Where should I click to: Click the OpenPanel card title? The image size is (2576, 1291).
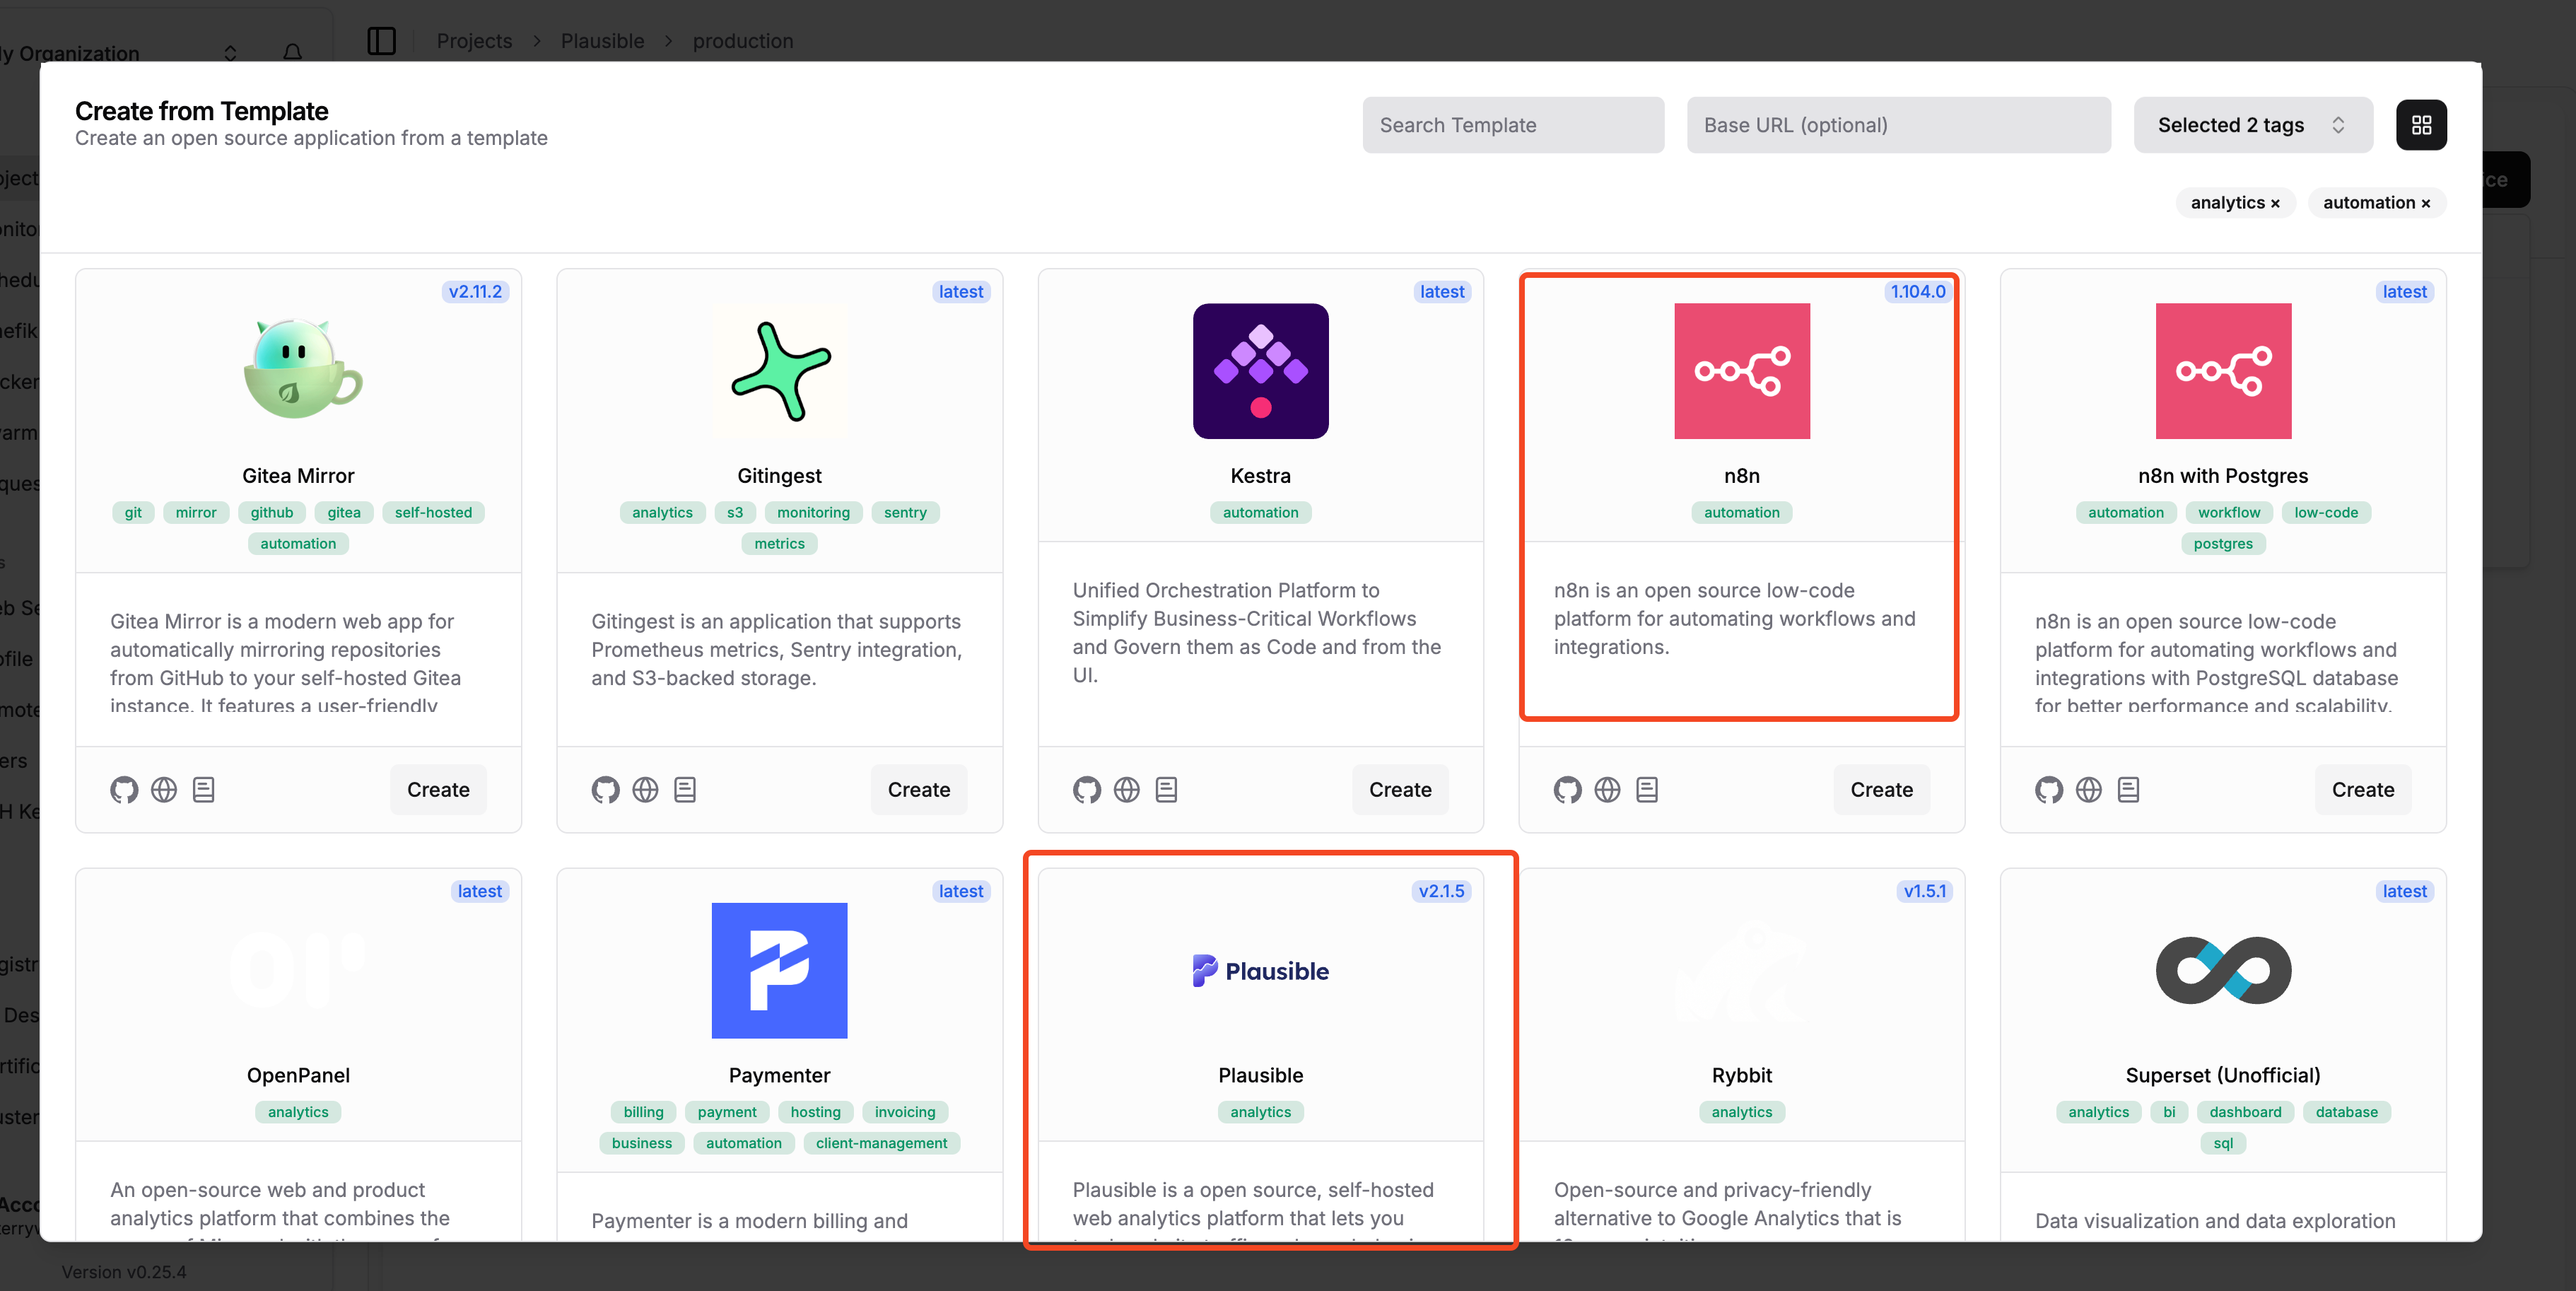(x=299, y=1075)
